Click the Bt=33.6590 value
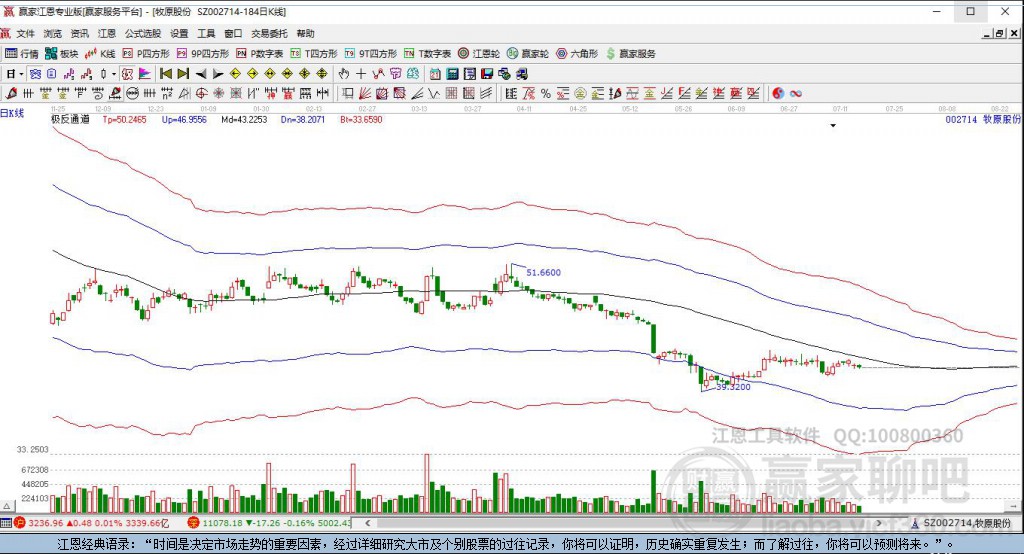The image size is (1024, 554). (x=361, y=120)
